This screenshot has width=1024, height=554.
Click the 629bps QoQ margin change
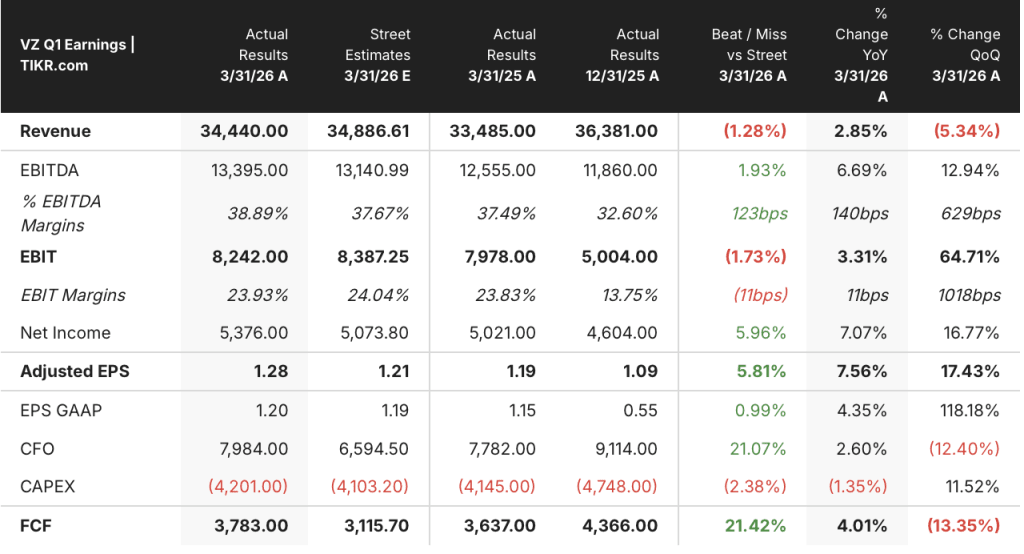tap(971, 214)
